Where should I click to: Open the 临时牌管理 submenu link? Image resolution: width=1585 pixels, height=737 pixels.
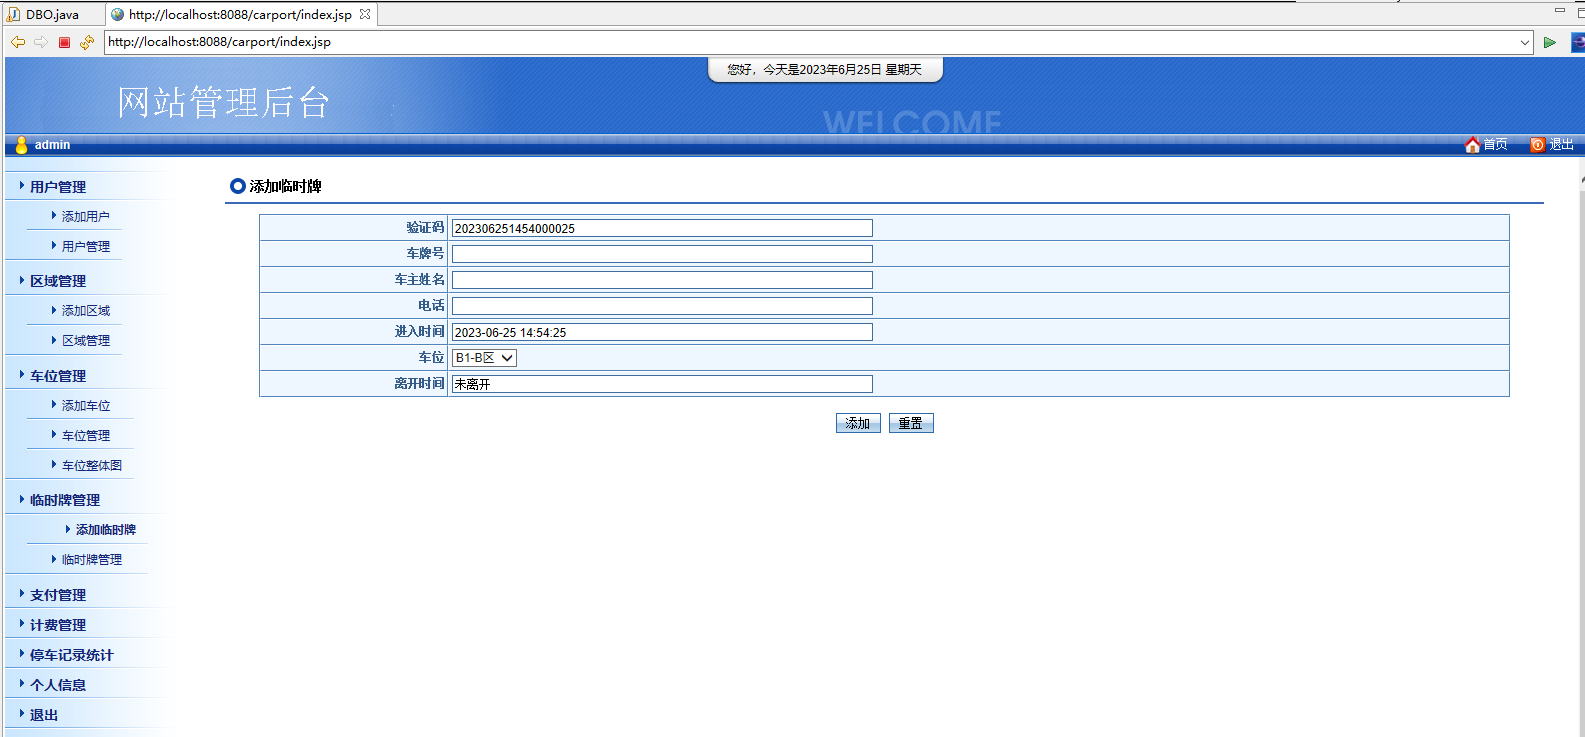92,560
